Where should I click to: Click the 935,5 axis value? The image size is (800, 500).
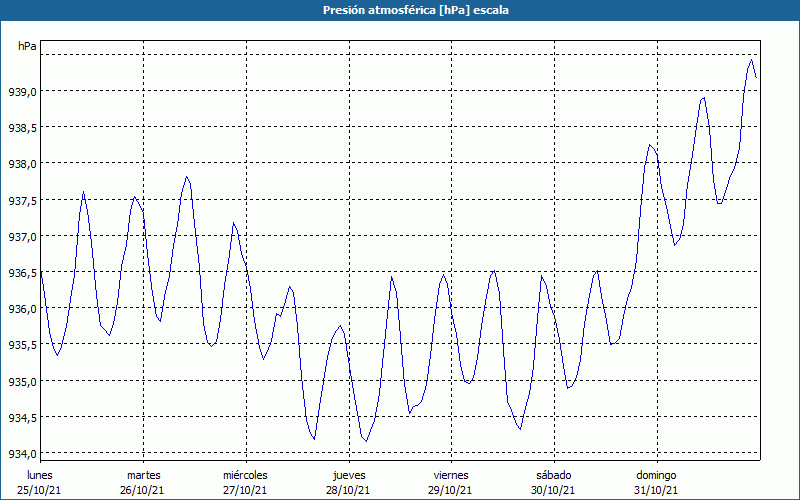click(x=22, y=345)
